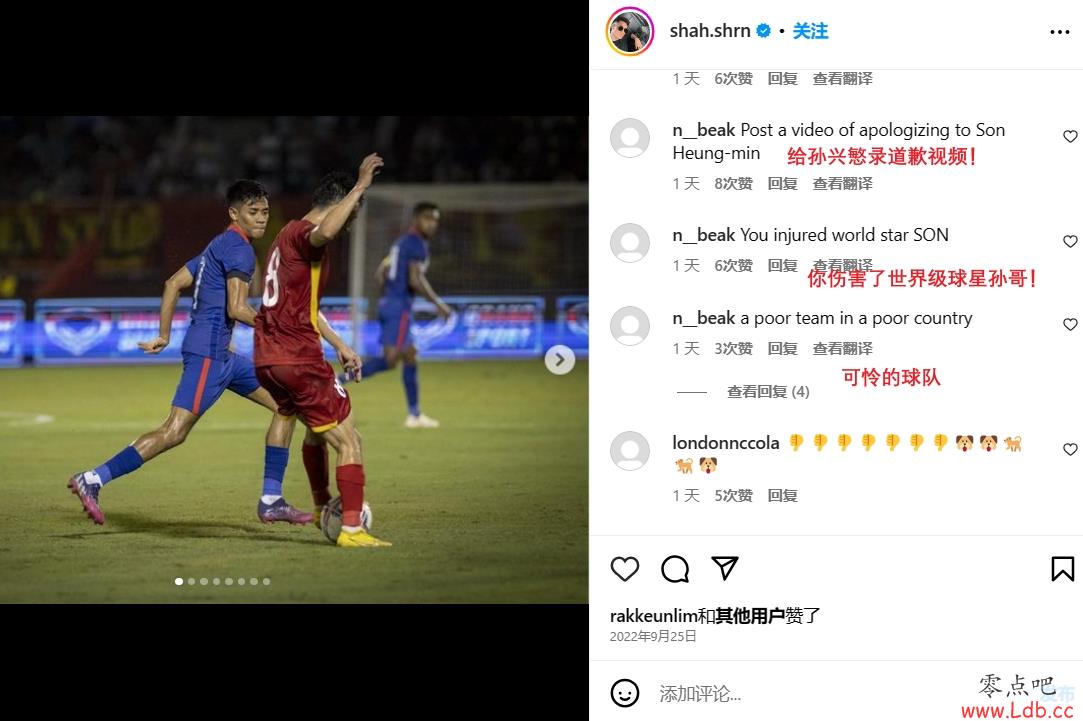Like the post with heart icon
The height and width of the screenshot is (721, 1083).
tap(624, 569)
